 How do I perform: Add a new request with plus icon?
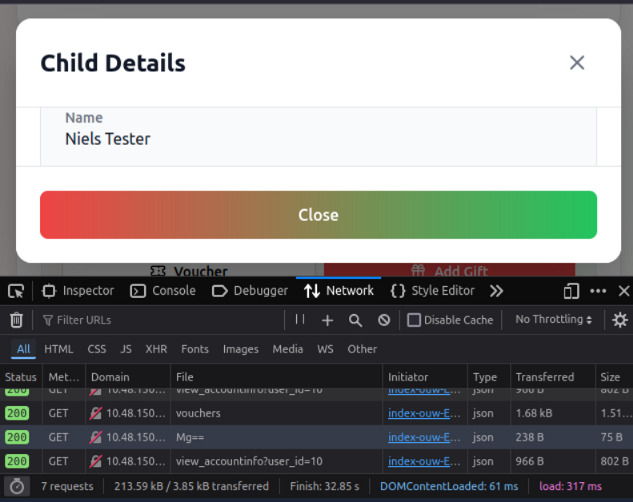[327, 320]
